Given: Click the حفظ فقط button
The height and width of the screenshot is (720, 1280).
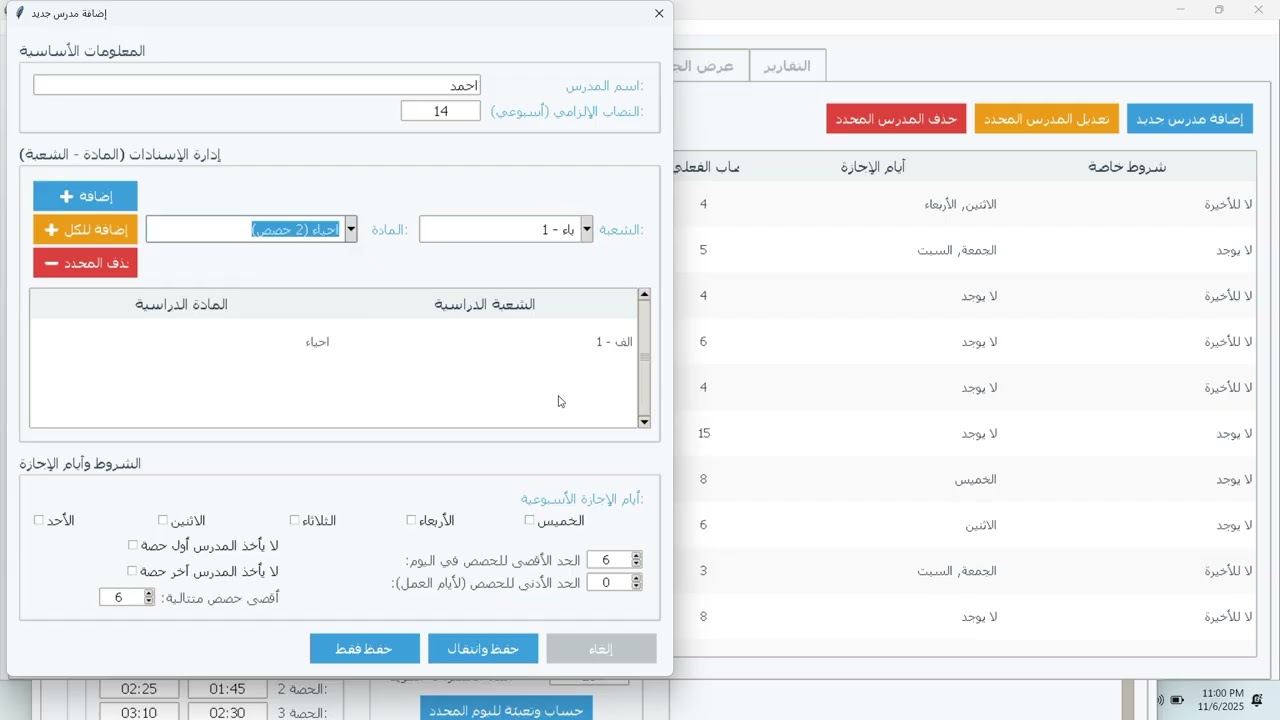Looking at the screenshot, I should point(364,649).
